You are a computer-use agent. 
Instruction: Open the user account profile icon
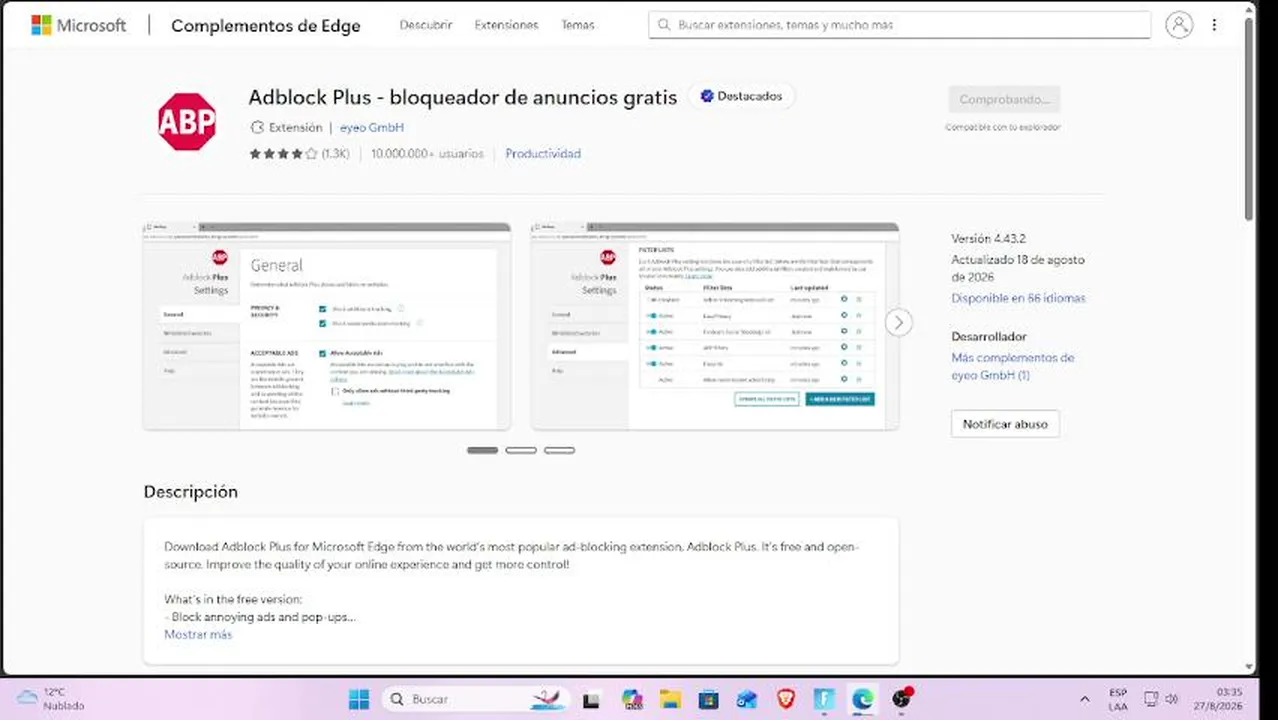click(x=1179, y=25)
